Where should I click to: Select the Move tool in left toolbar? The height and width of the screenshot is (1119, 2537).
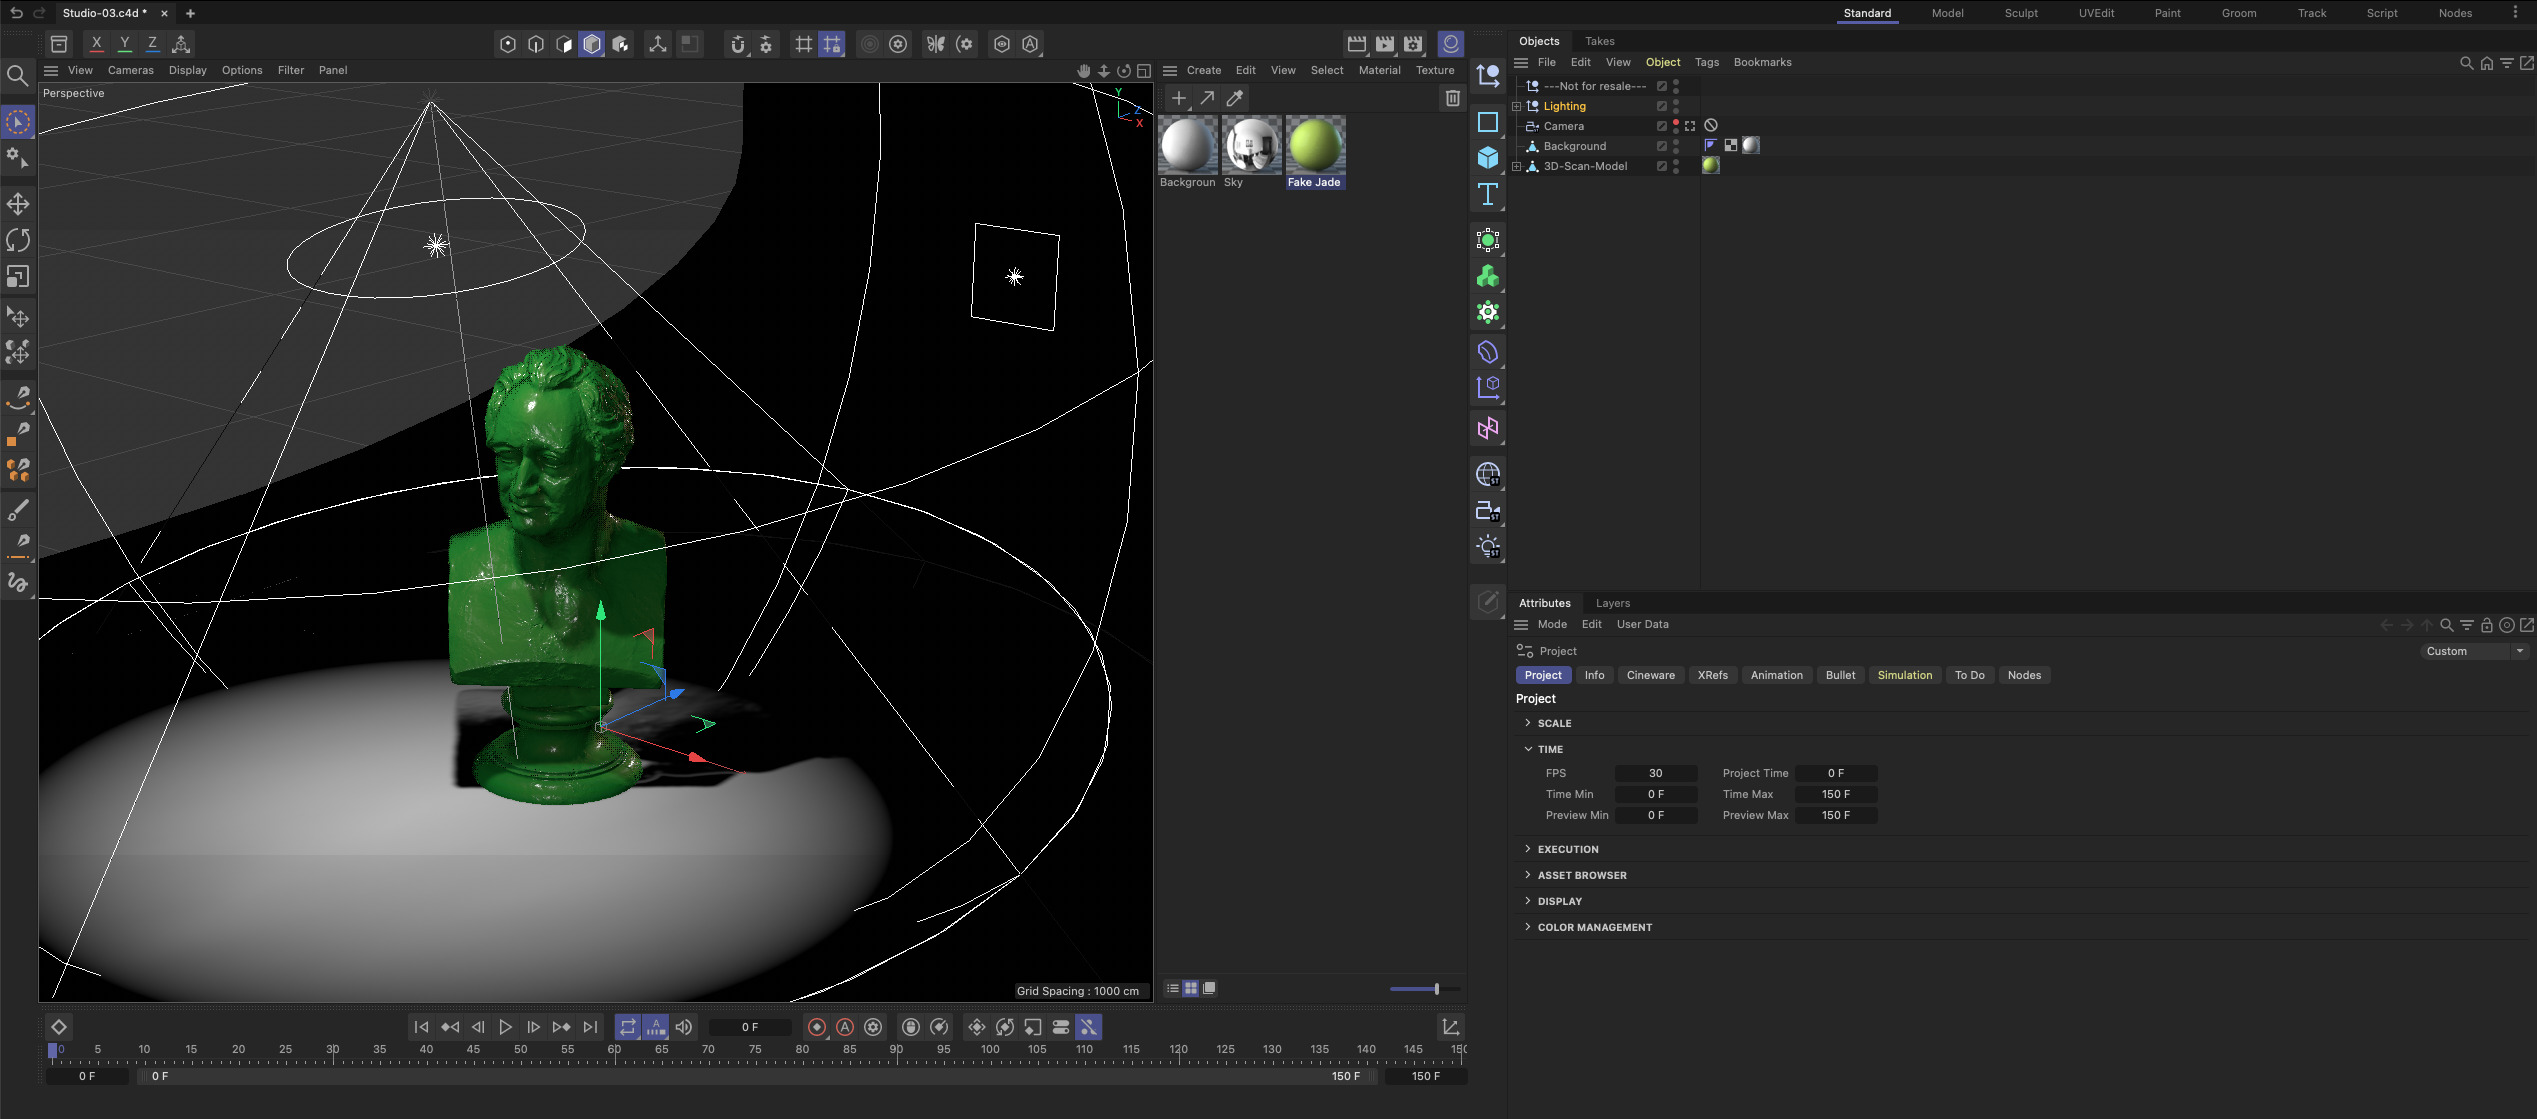[x=18, y=204]
